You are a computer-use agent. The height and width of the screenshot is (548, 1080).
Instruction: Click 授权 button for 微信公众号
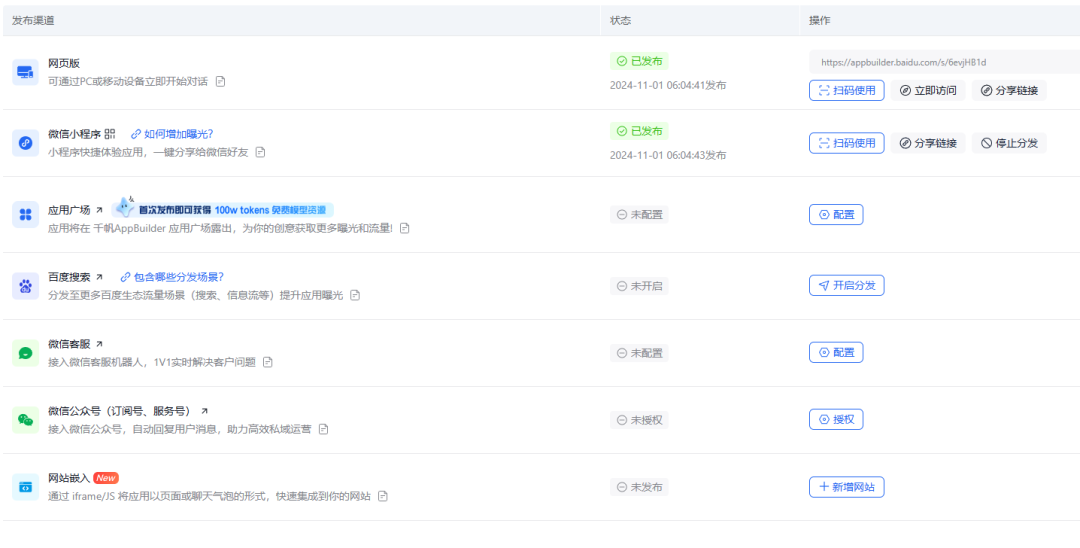tap(836, 419)
